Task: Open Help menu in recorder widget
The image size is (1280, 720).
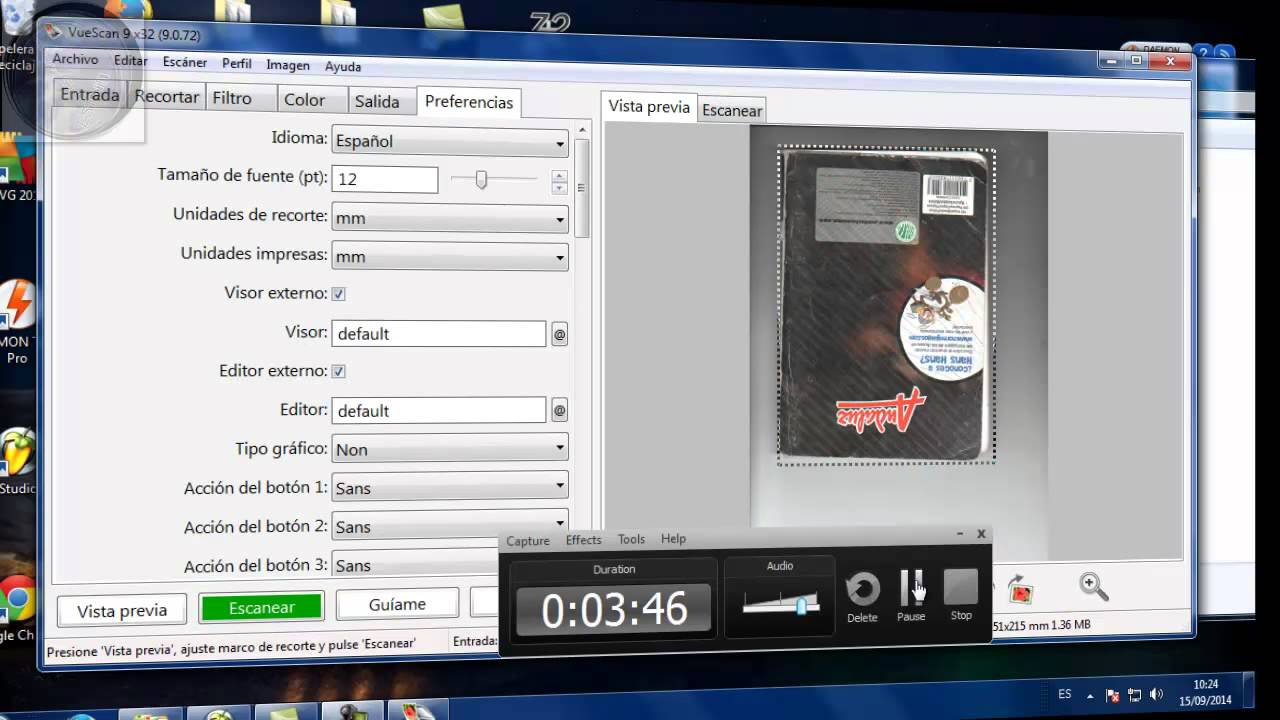Action: (x=673, y=538)
